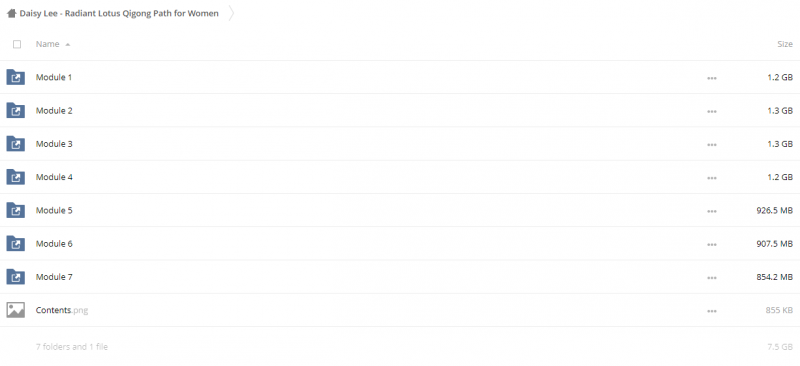Open the Module 1 shared folder icon

coord(15,77)
